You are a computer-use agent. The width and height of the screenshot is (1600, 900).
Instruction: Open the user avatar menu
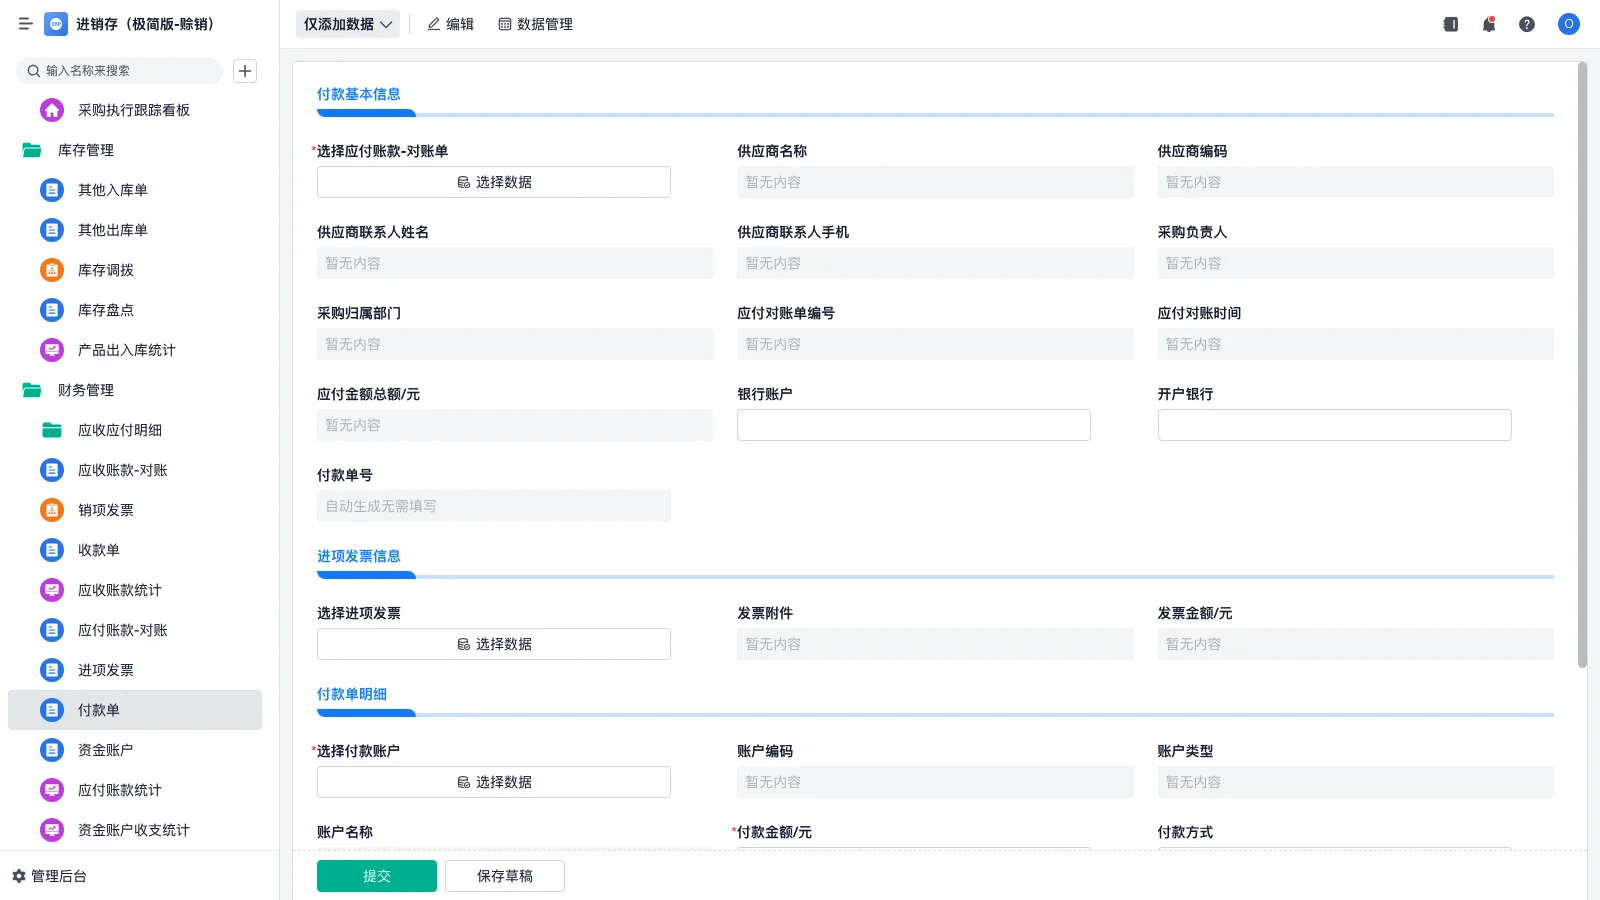click(x=1569, y=24)
